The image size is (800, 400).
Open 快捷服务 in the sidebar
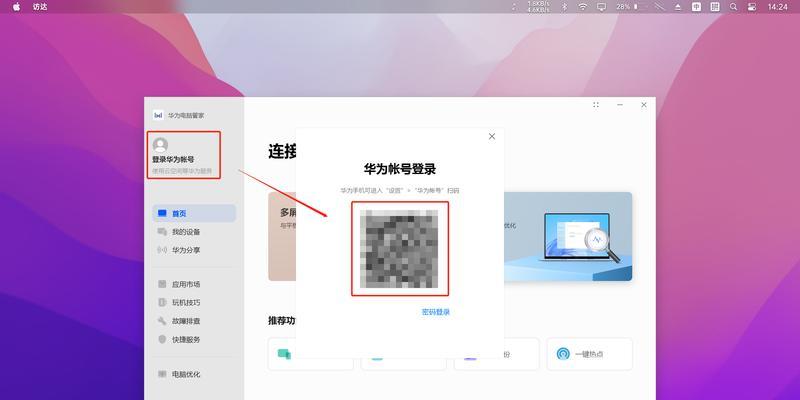pyautogui.click(x=194, y=339)
